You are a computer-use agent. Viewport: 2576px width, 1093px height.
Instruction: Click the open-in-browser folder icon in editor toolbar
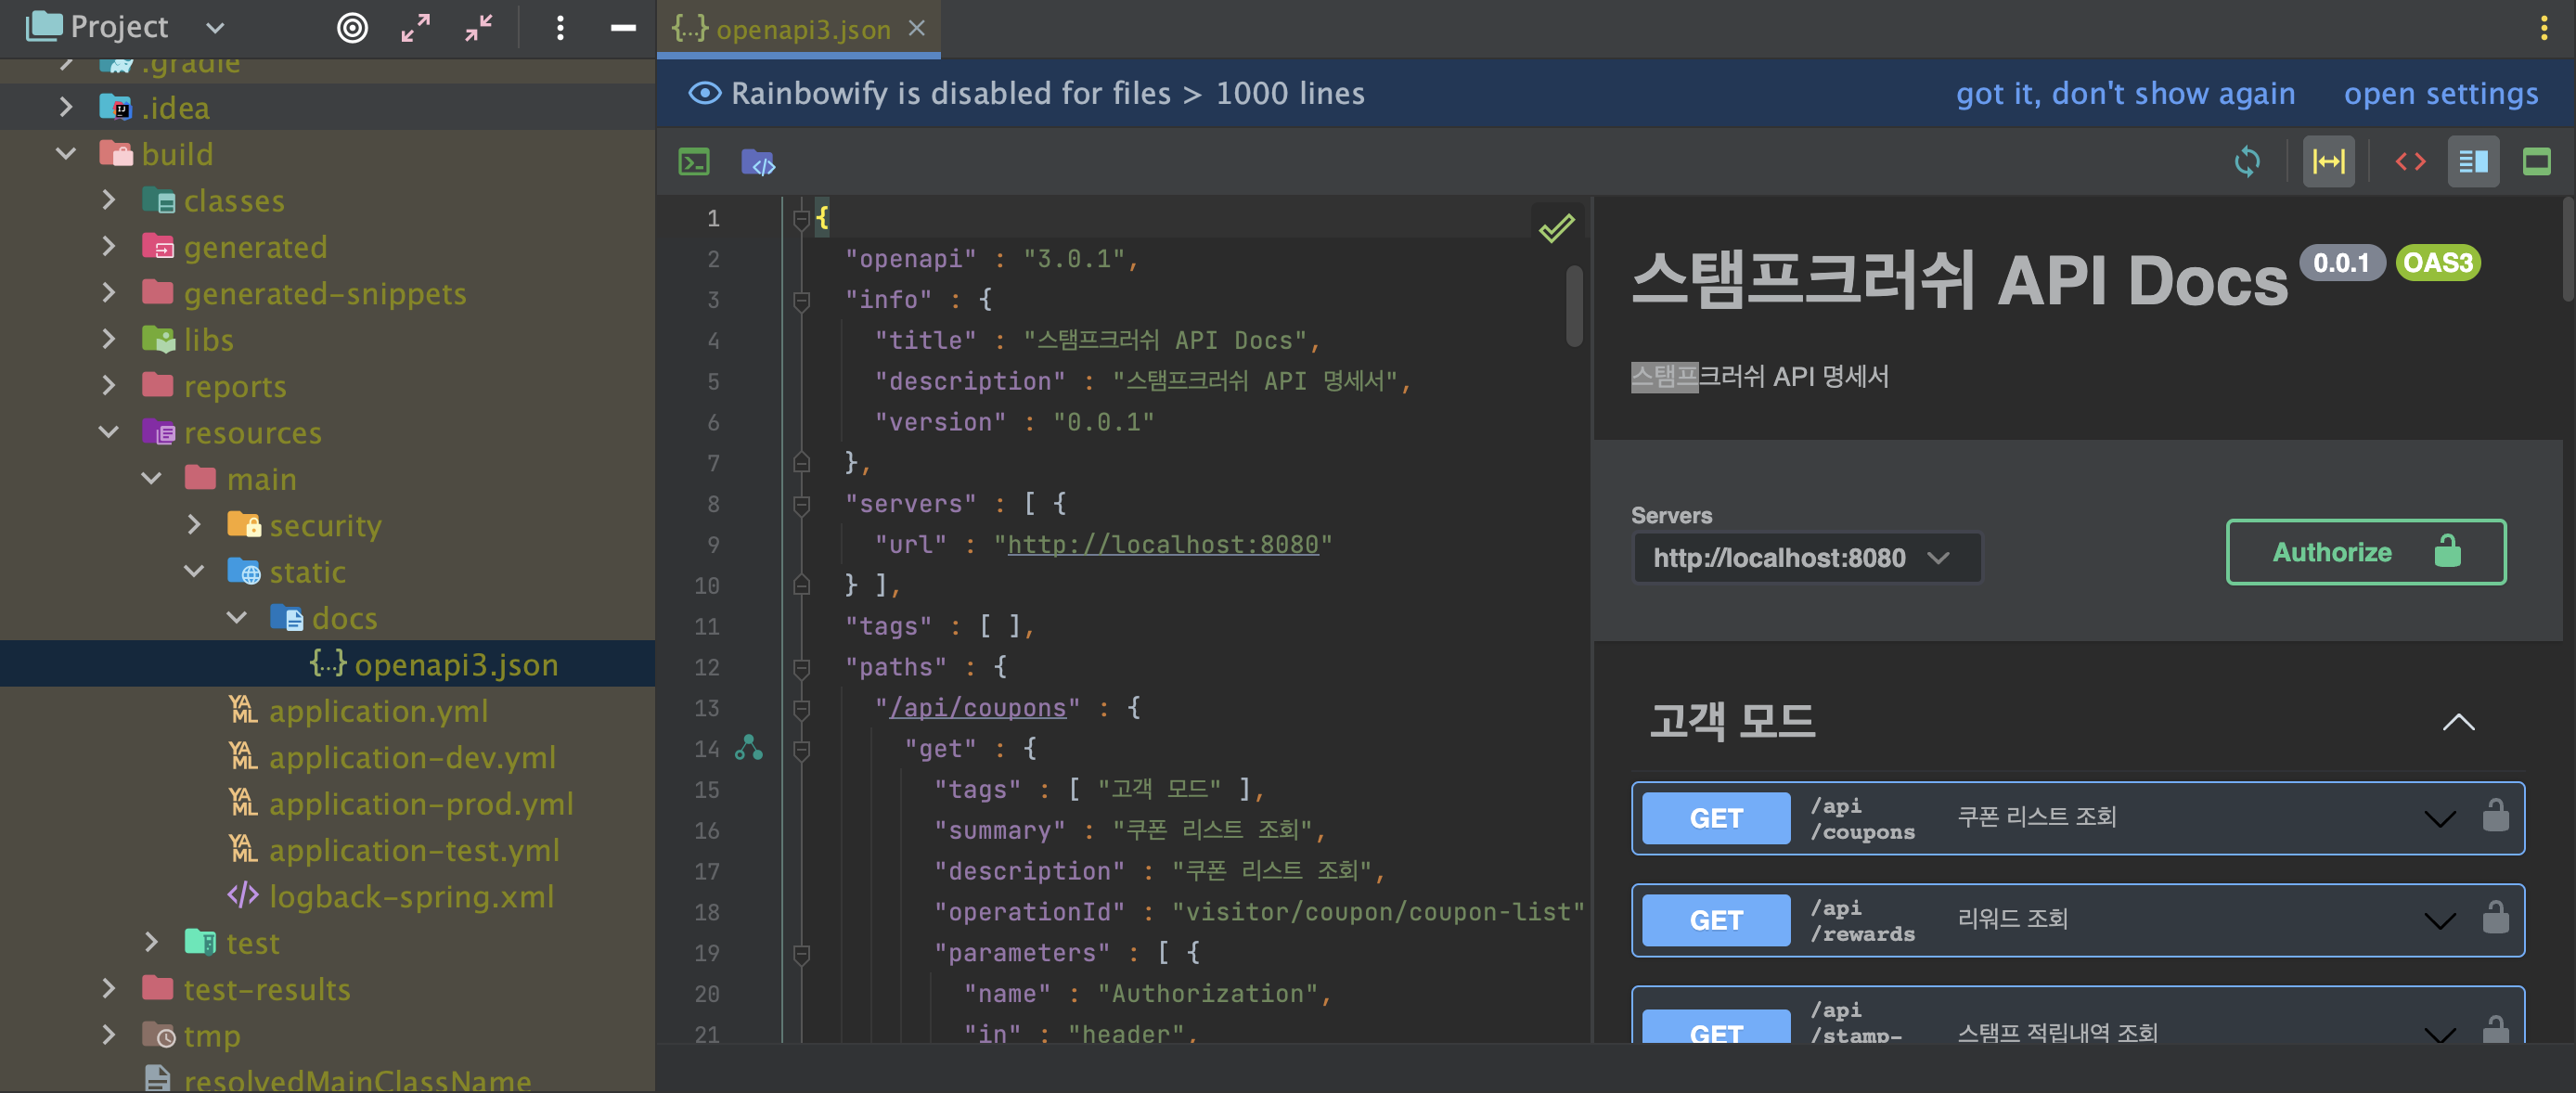pyautogui.click(x=759, y=161)
